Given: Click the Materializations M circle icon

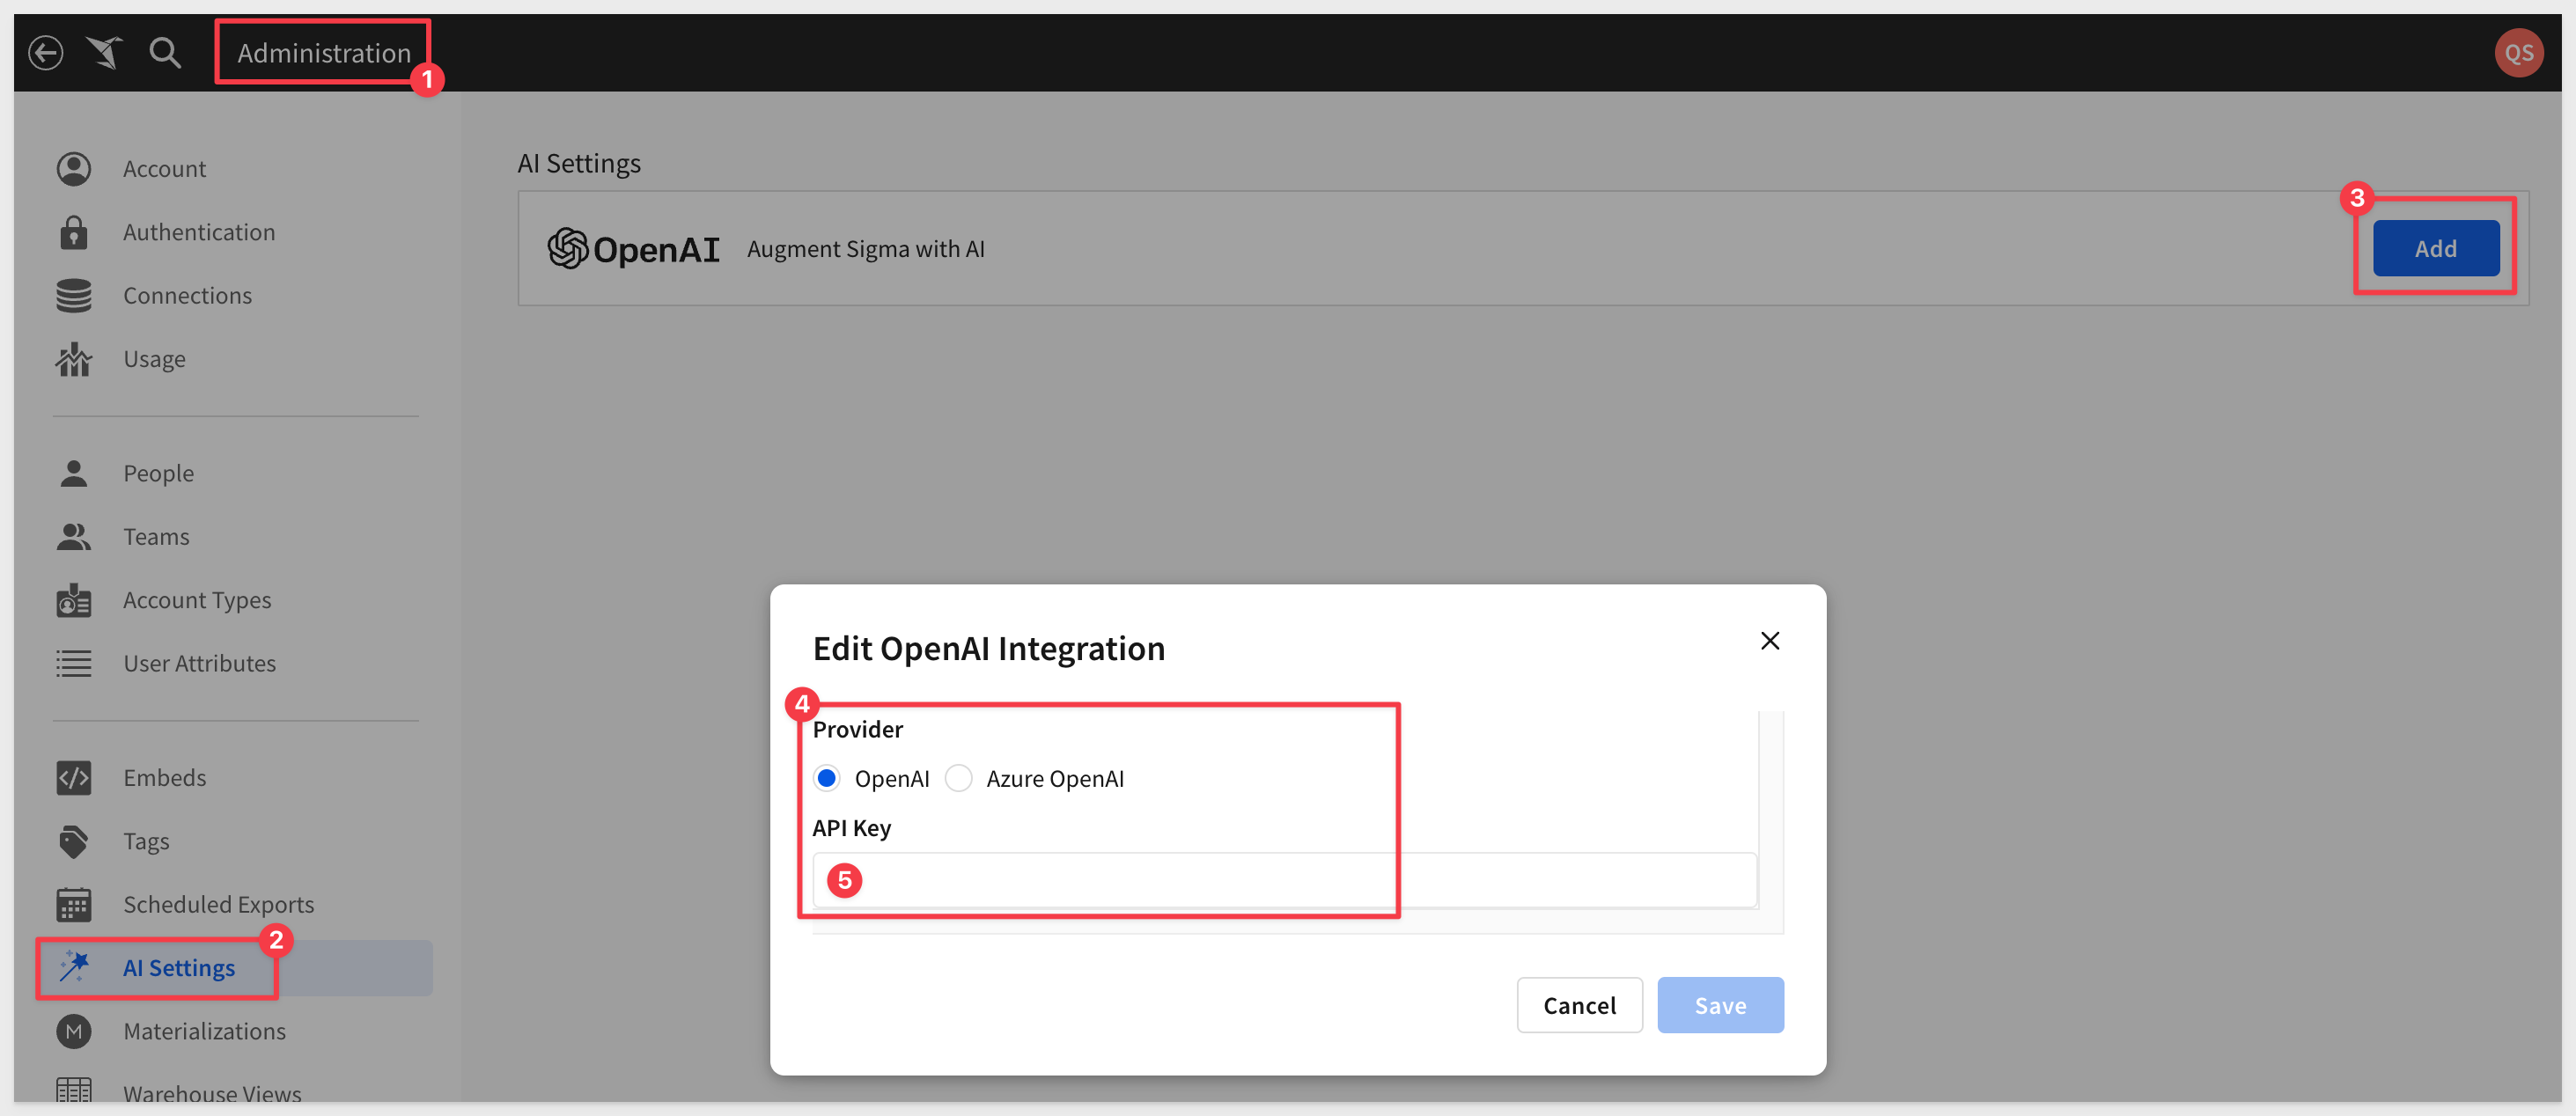Looking at the screenshot, I should click(x=74, y=1031).
